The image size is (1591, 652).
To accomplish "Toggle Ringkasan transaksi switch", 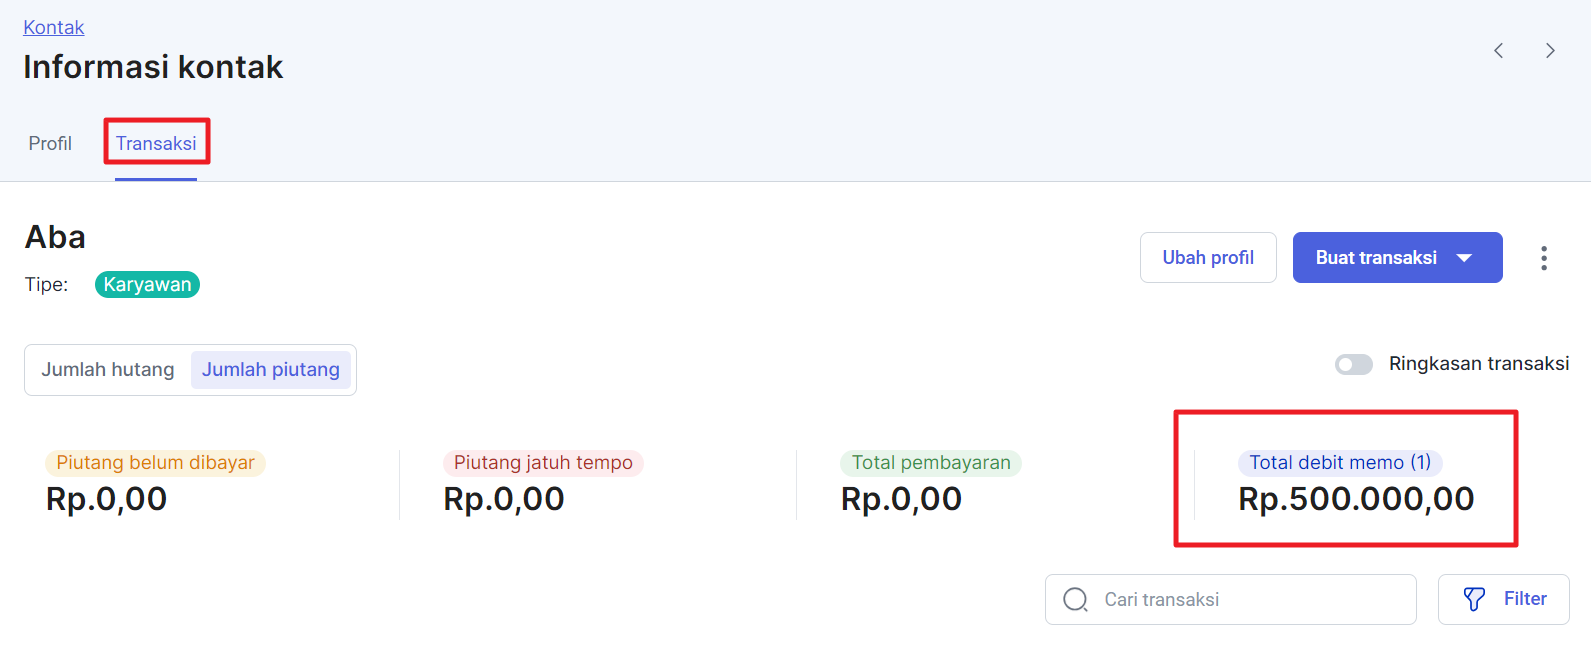I will pyautogui.click(x=1354, y=364).
